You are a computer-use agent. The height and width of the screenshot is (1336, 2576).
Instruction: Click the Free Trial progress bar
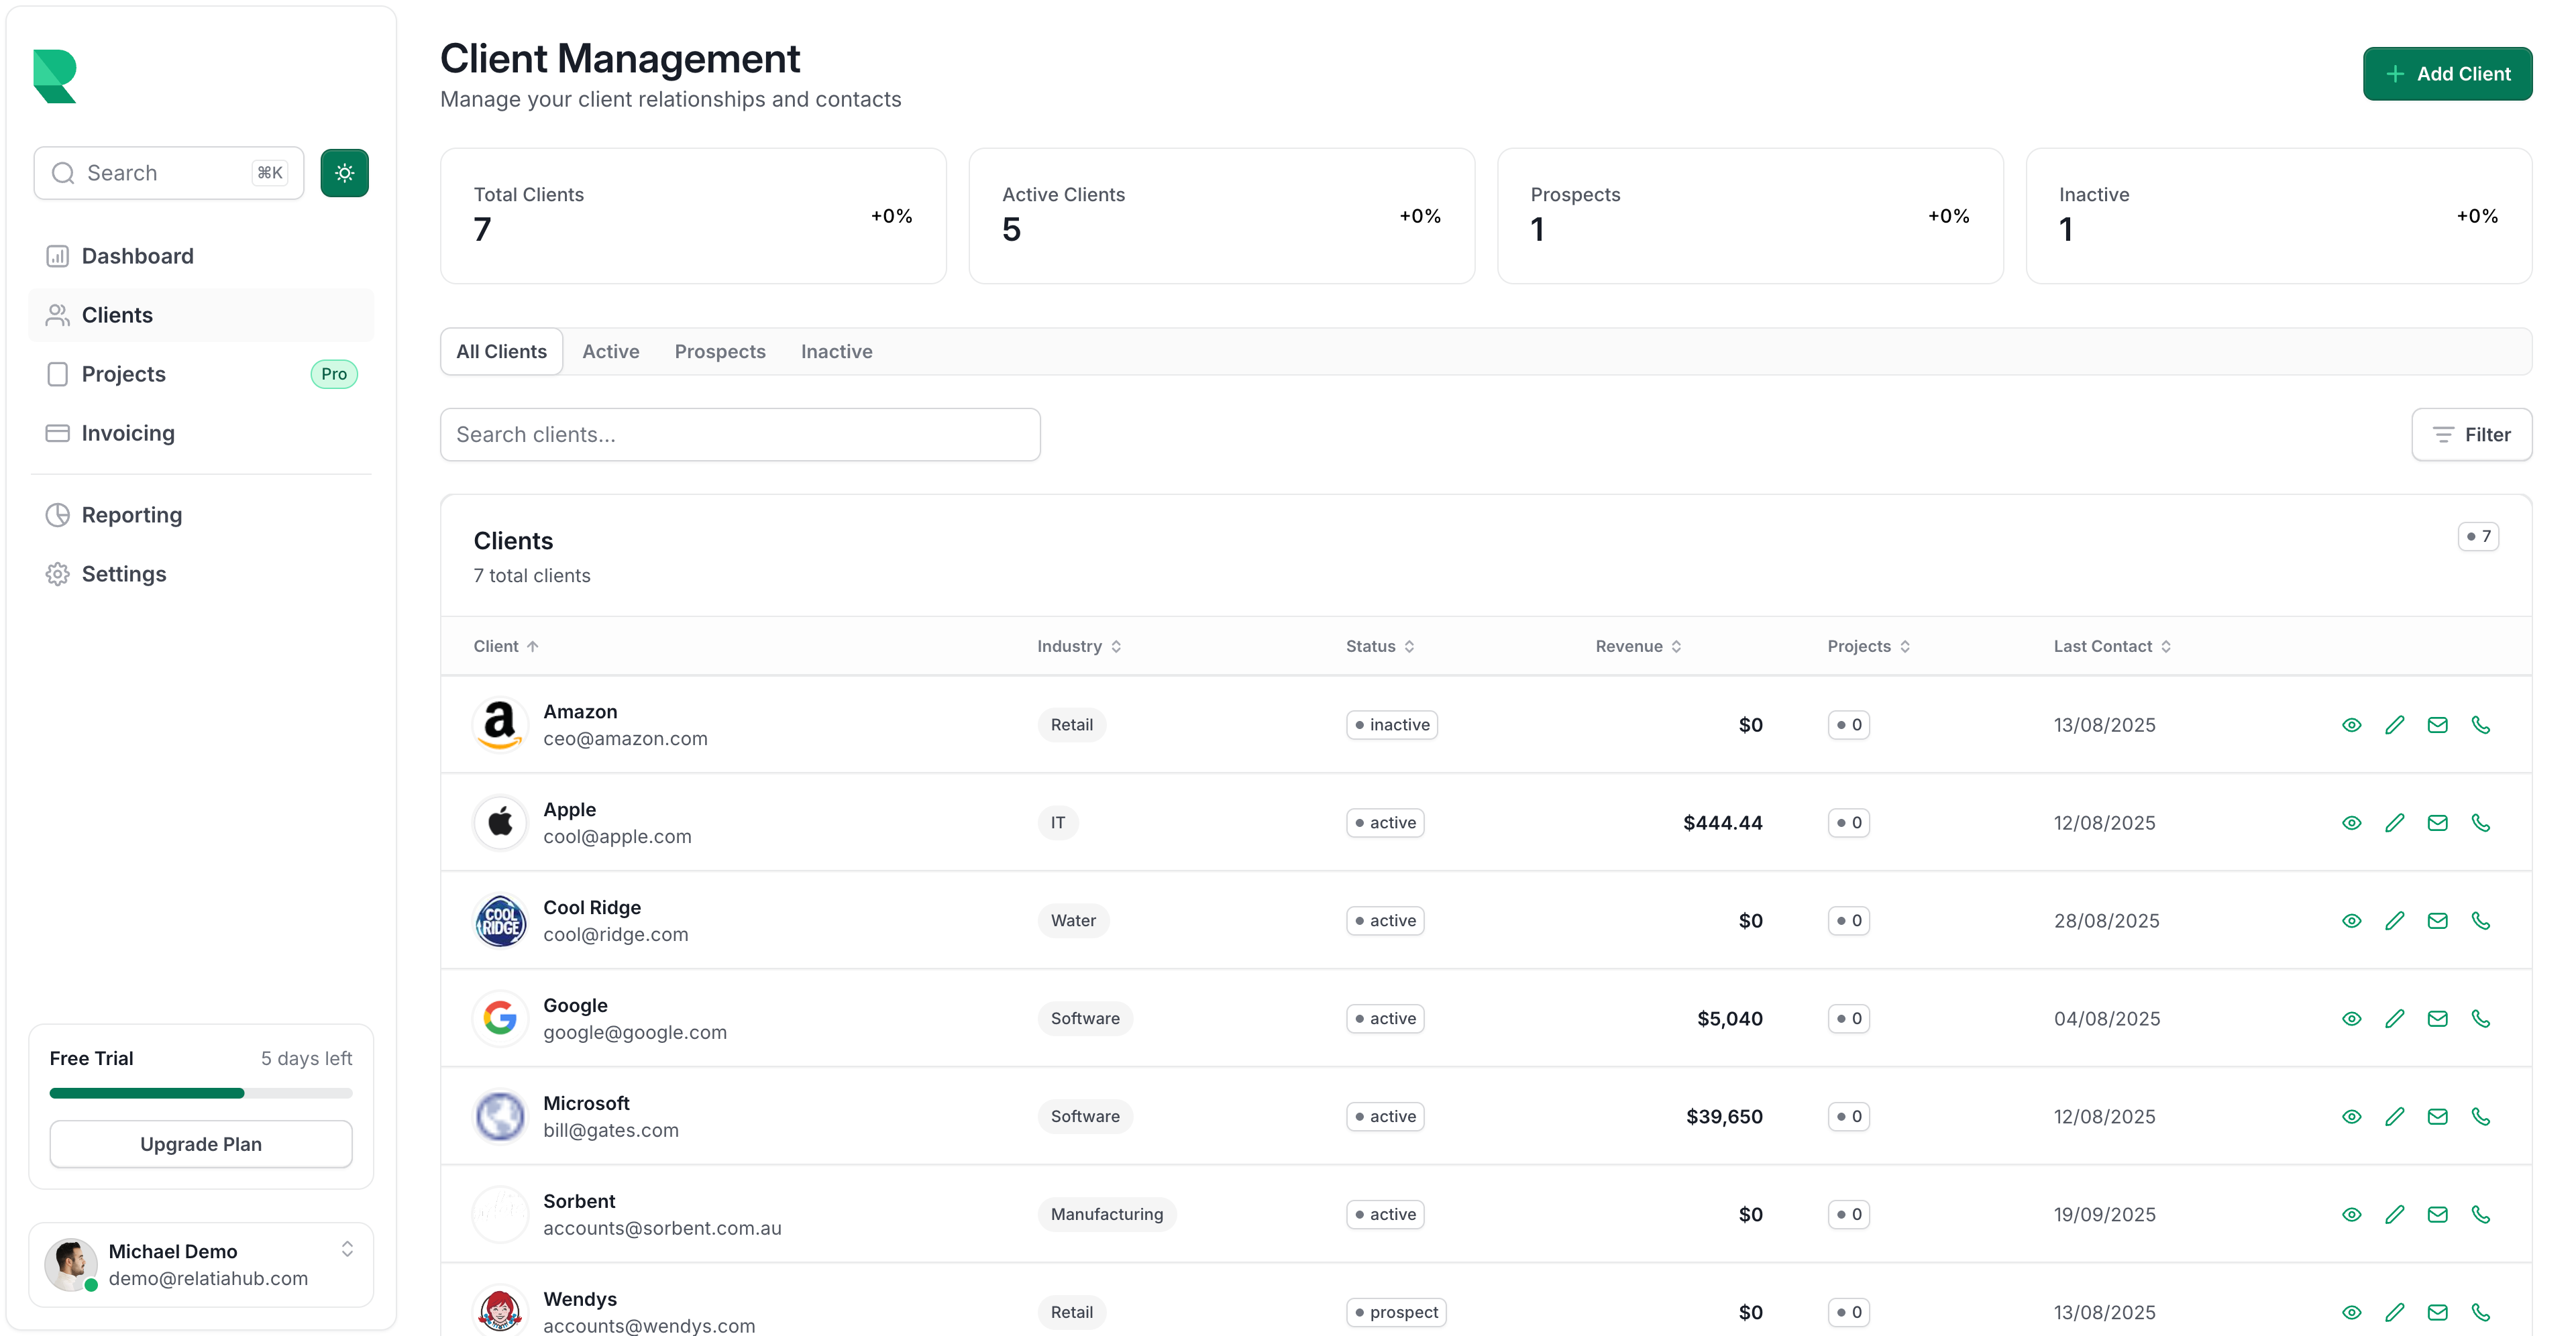coord(201,1093)
